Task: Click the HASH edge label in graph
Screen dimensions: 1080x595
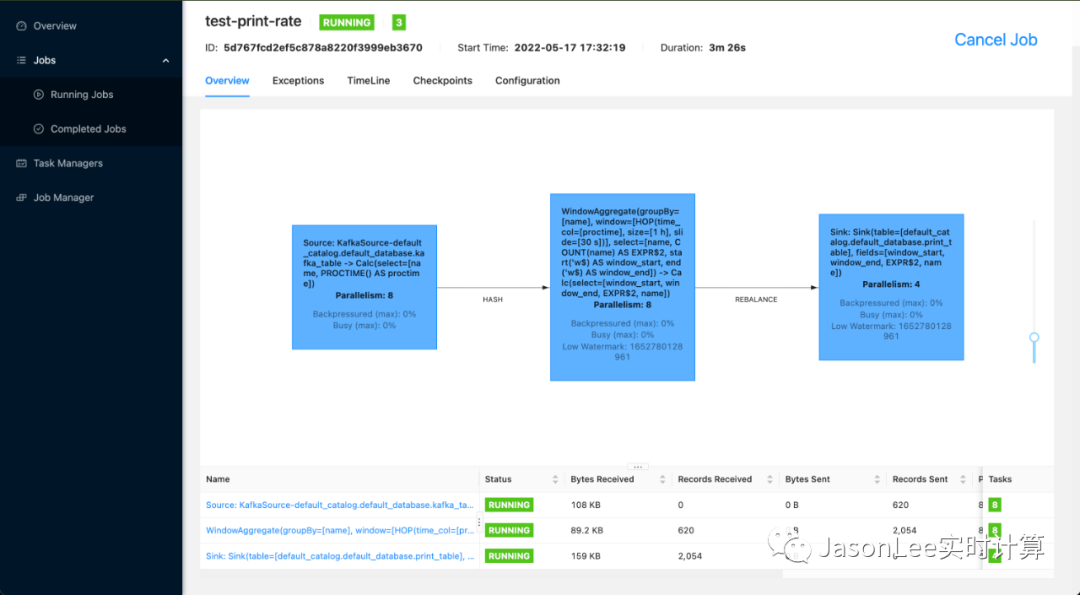Action: coord(492,300)
